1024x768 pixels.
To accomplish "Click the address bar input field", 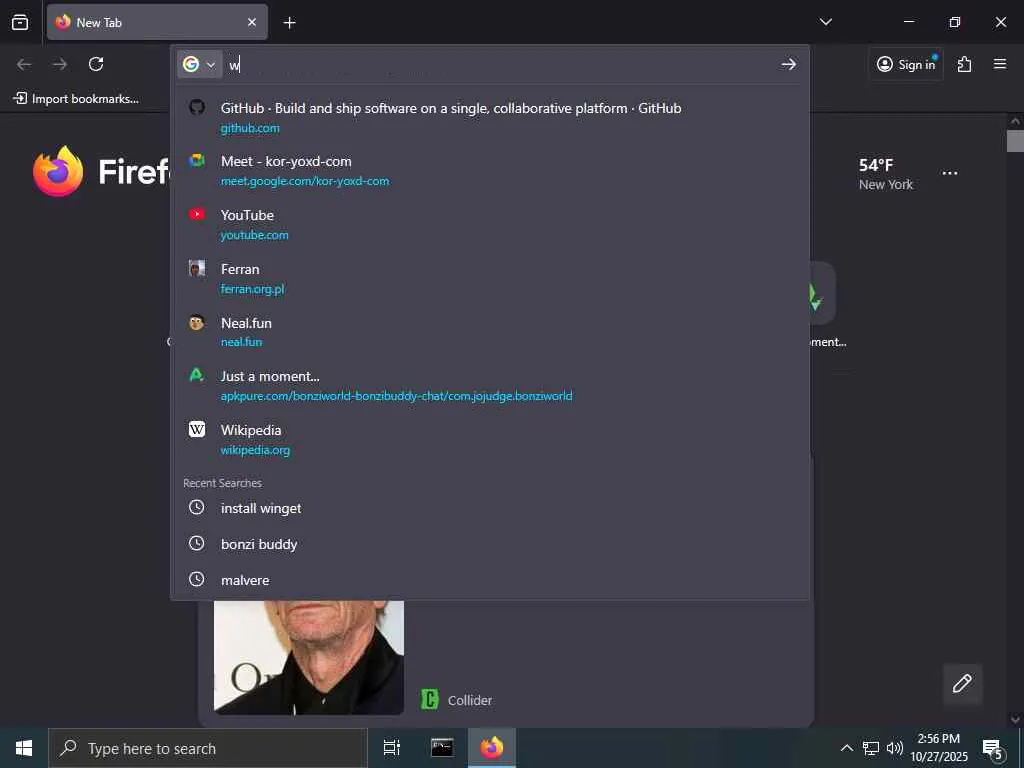I will [x=500, y=64].
